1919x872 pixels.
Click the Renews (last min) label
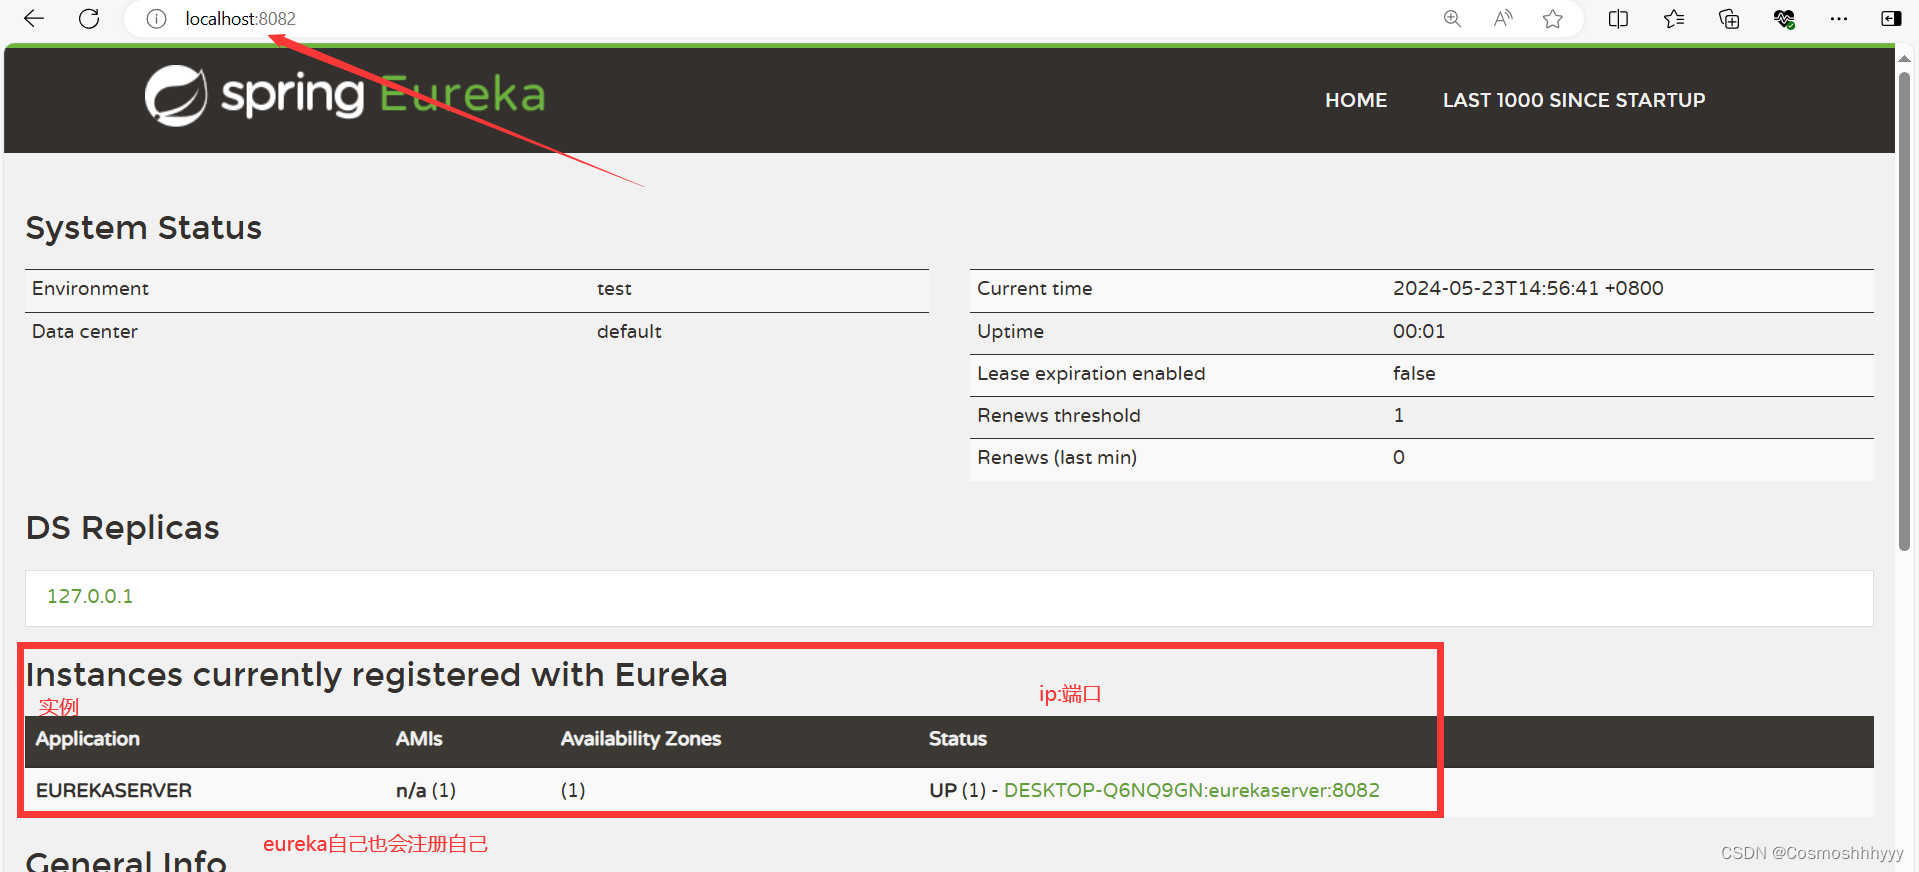tap(1057, 457)
